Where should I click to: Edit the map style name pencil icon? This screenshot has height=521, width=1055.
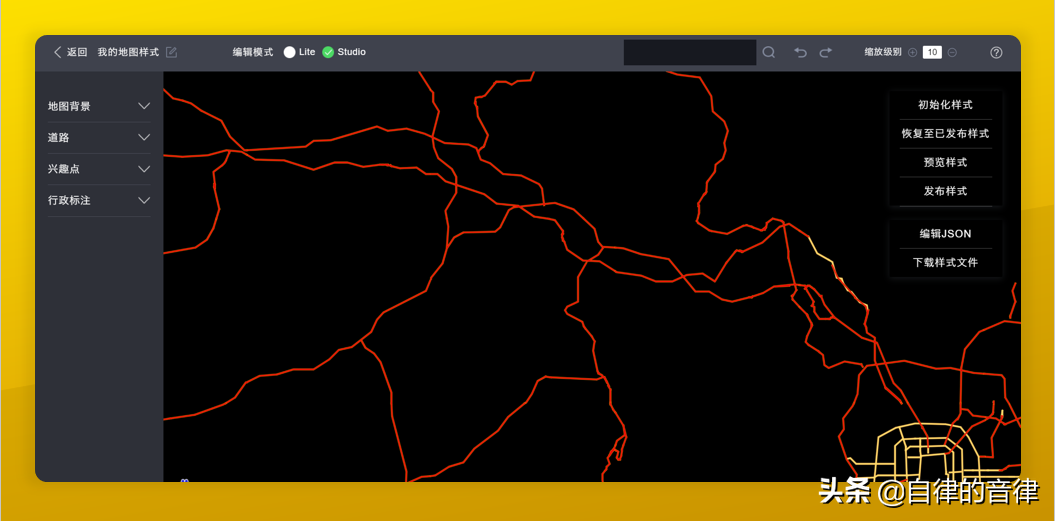172,52
